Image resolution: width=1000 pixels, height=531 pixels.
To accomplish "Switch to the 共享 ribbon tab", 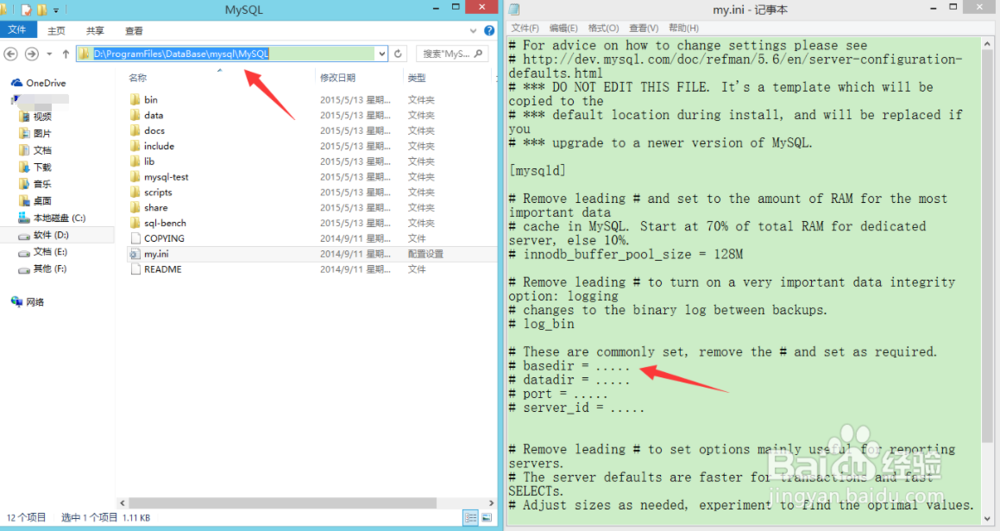I will click(95, 31).
